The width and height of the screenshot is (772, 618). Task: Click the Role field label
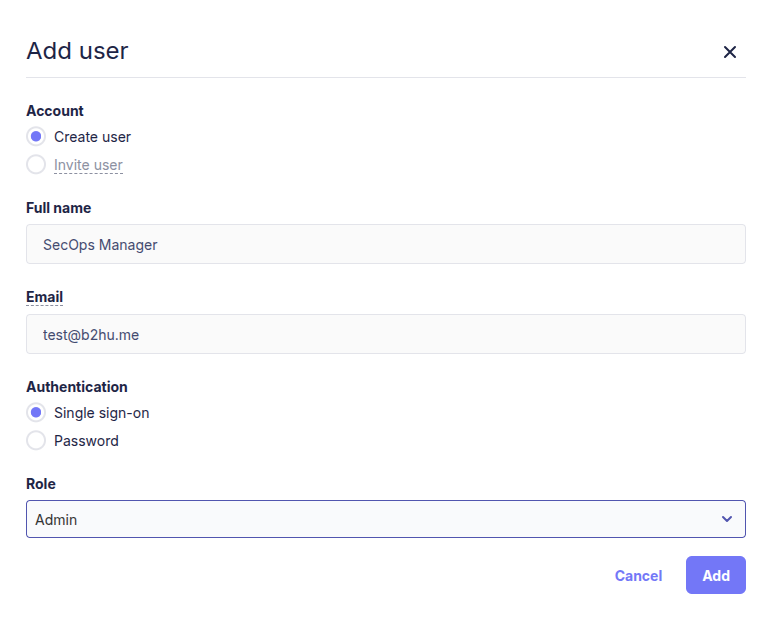[41, 484]
